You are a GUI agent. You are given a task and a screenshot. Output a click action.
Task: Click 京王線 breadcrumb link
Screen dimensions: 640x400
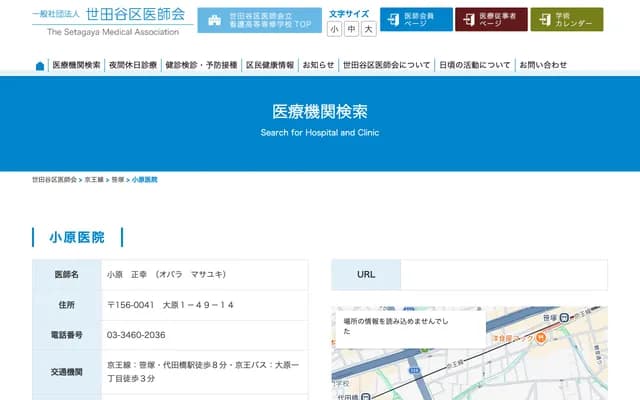pyautogui.click(x=95, y=179)
